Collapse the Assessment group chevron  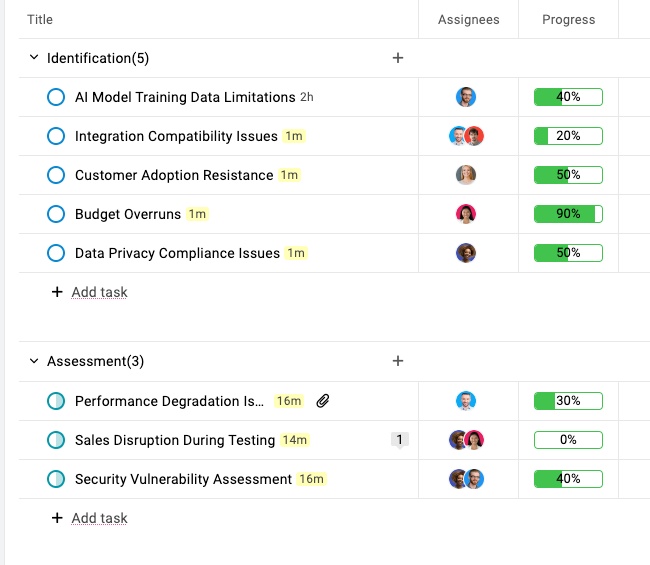(x=34, y=361)
